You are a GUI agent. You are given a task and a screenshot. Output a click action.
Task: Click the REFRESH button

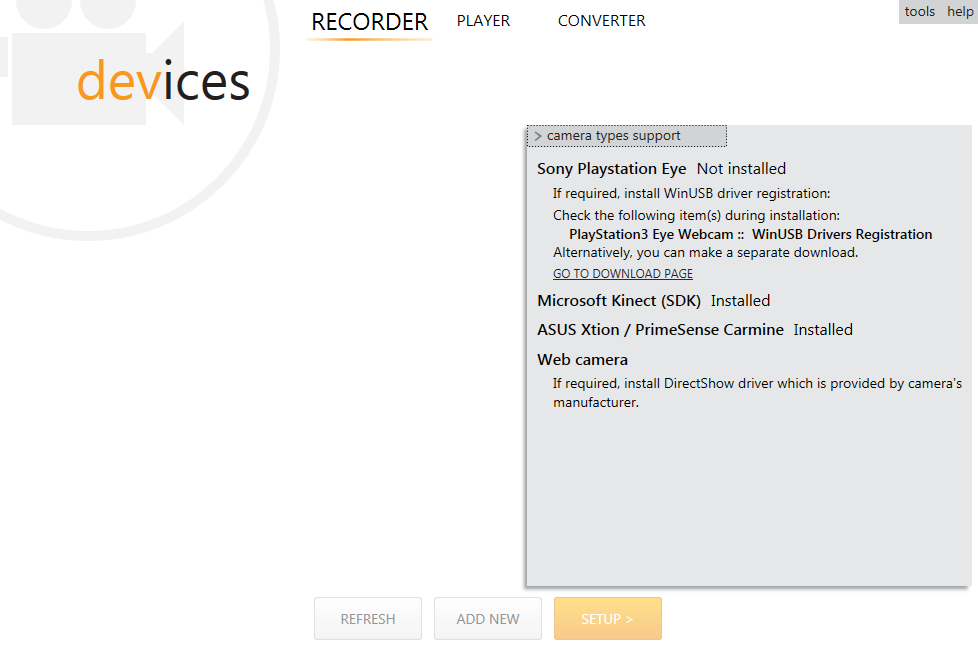368,618
